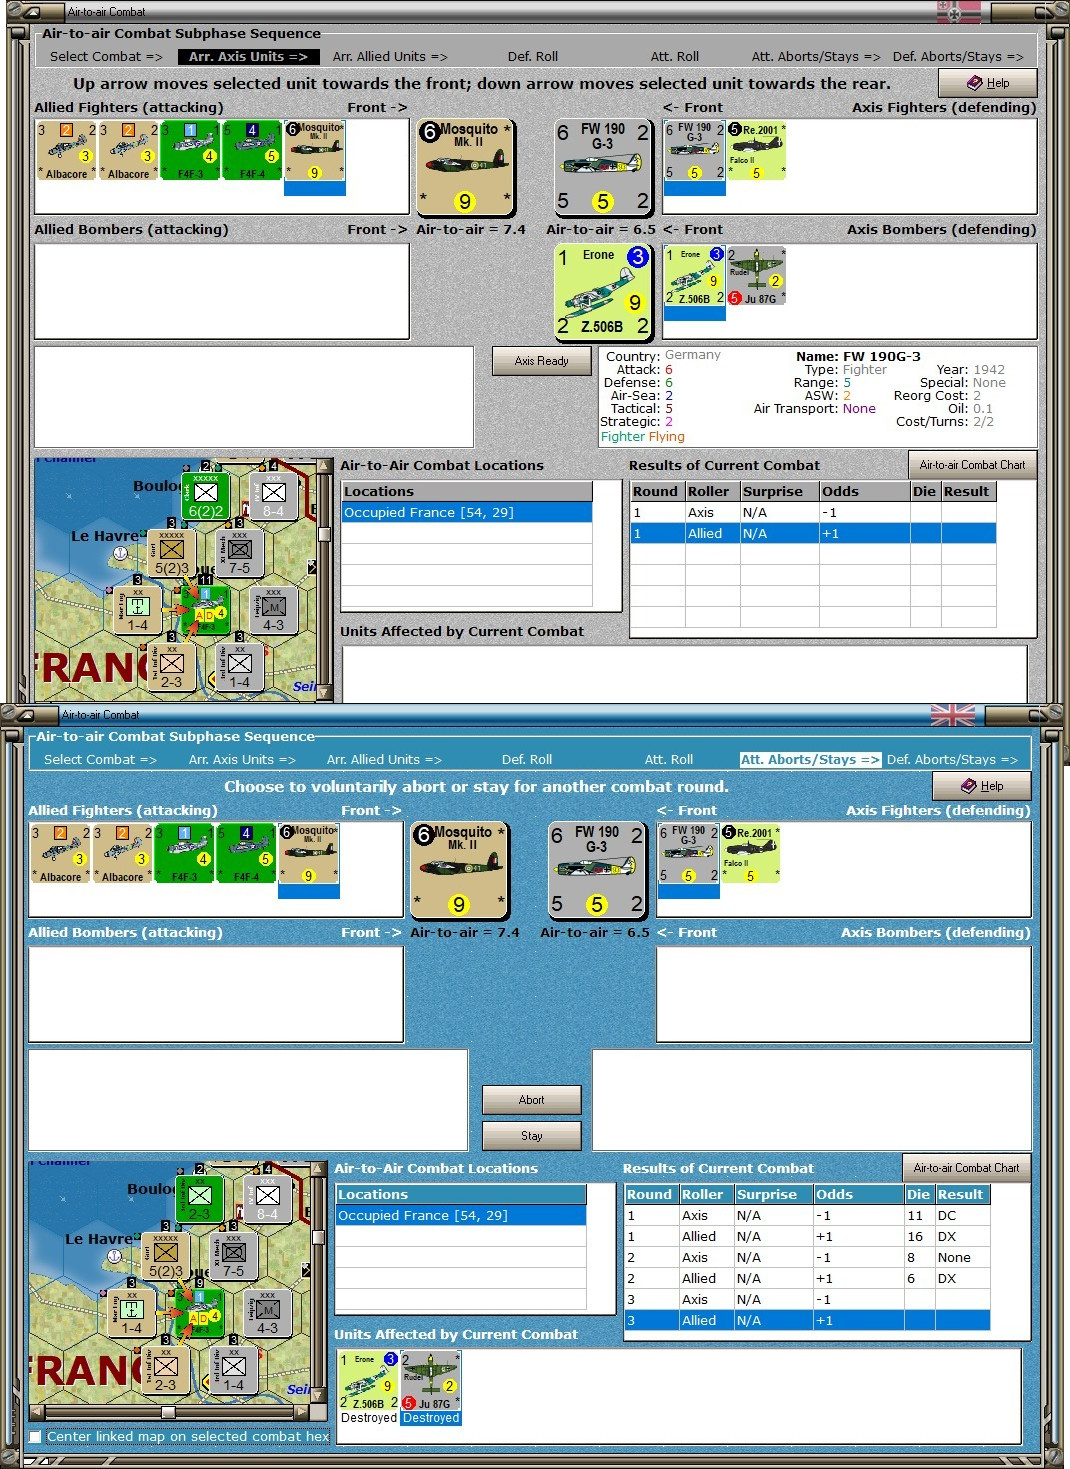Select Ju 87G Rudel bomber counter in upper Axis Bombers list
This screenshot has width=1070, height=1469.
pos(756,276)
